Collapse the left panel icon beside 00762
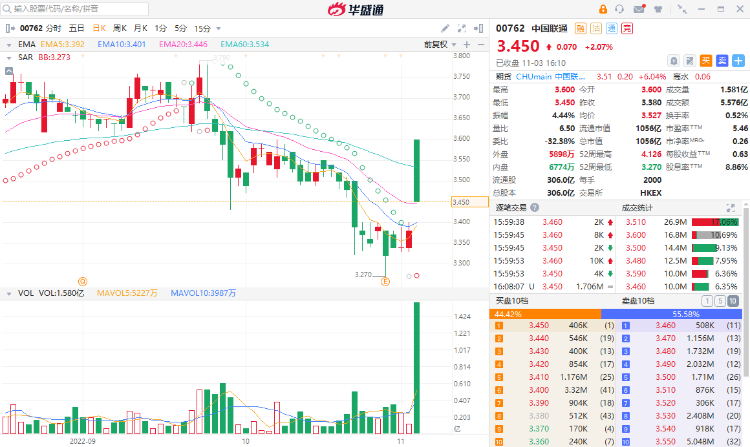 point(10,28)
